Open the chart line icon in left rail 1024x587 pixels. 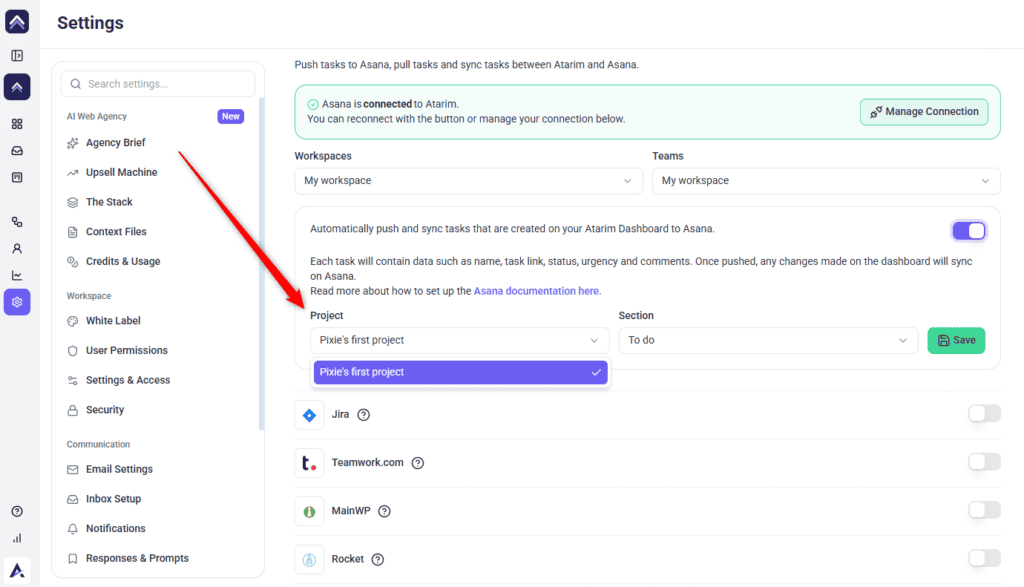point(17,276)
